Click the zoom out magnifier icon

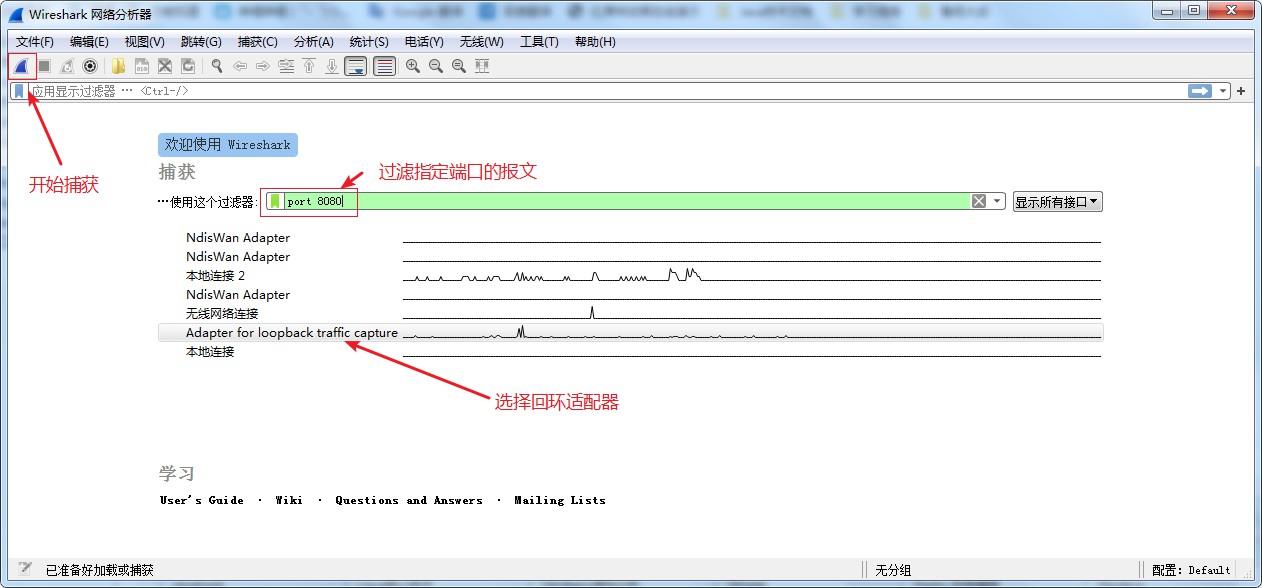coord(436,66)
